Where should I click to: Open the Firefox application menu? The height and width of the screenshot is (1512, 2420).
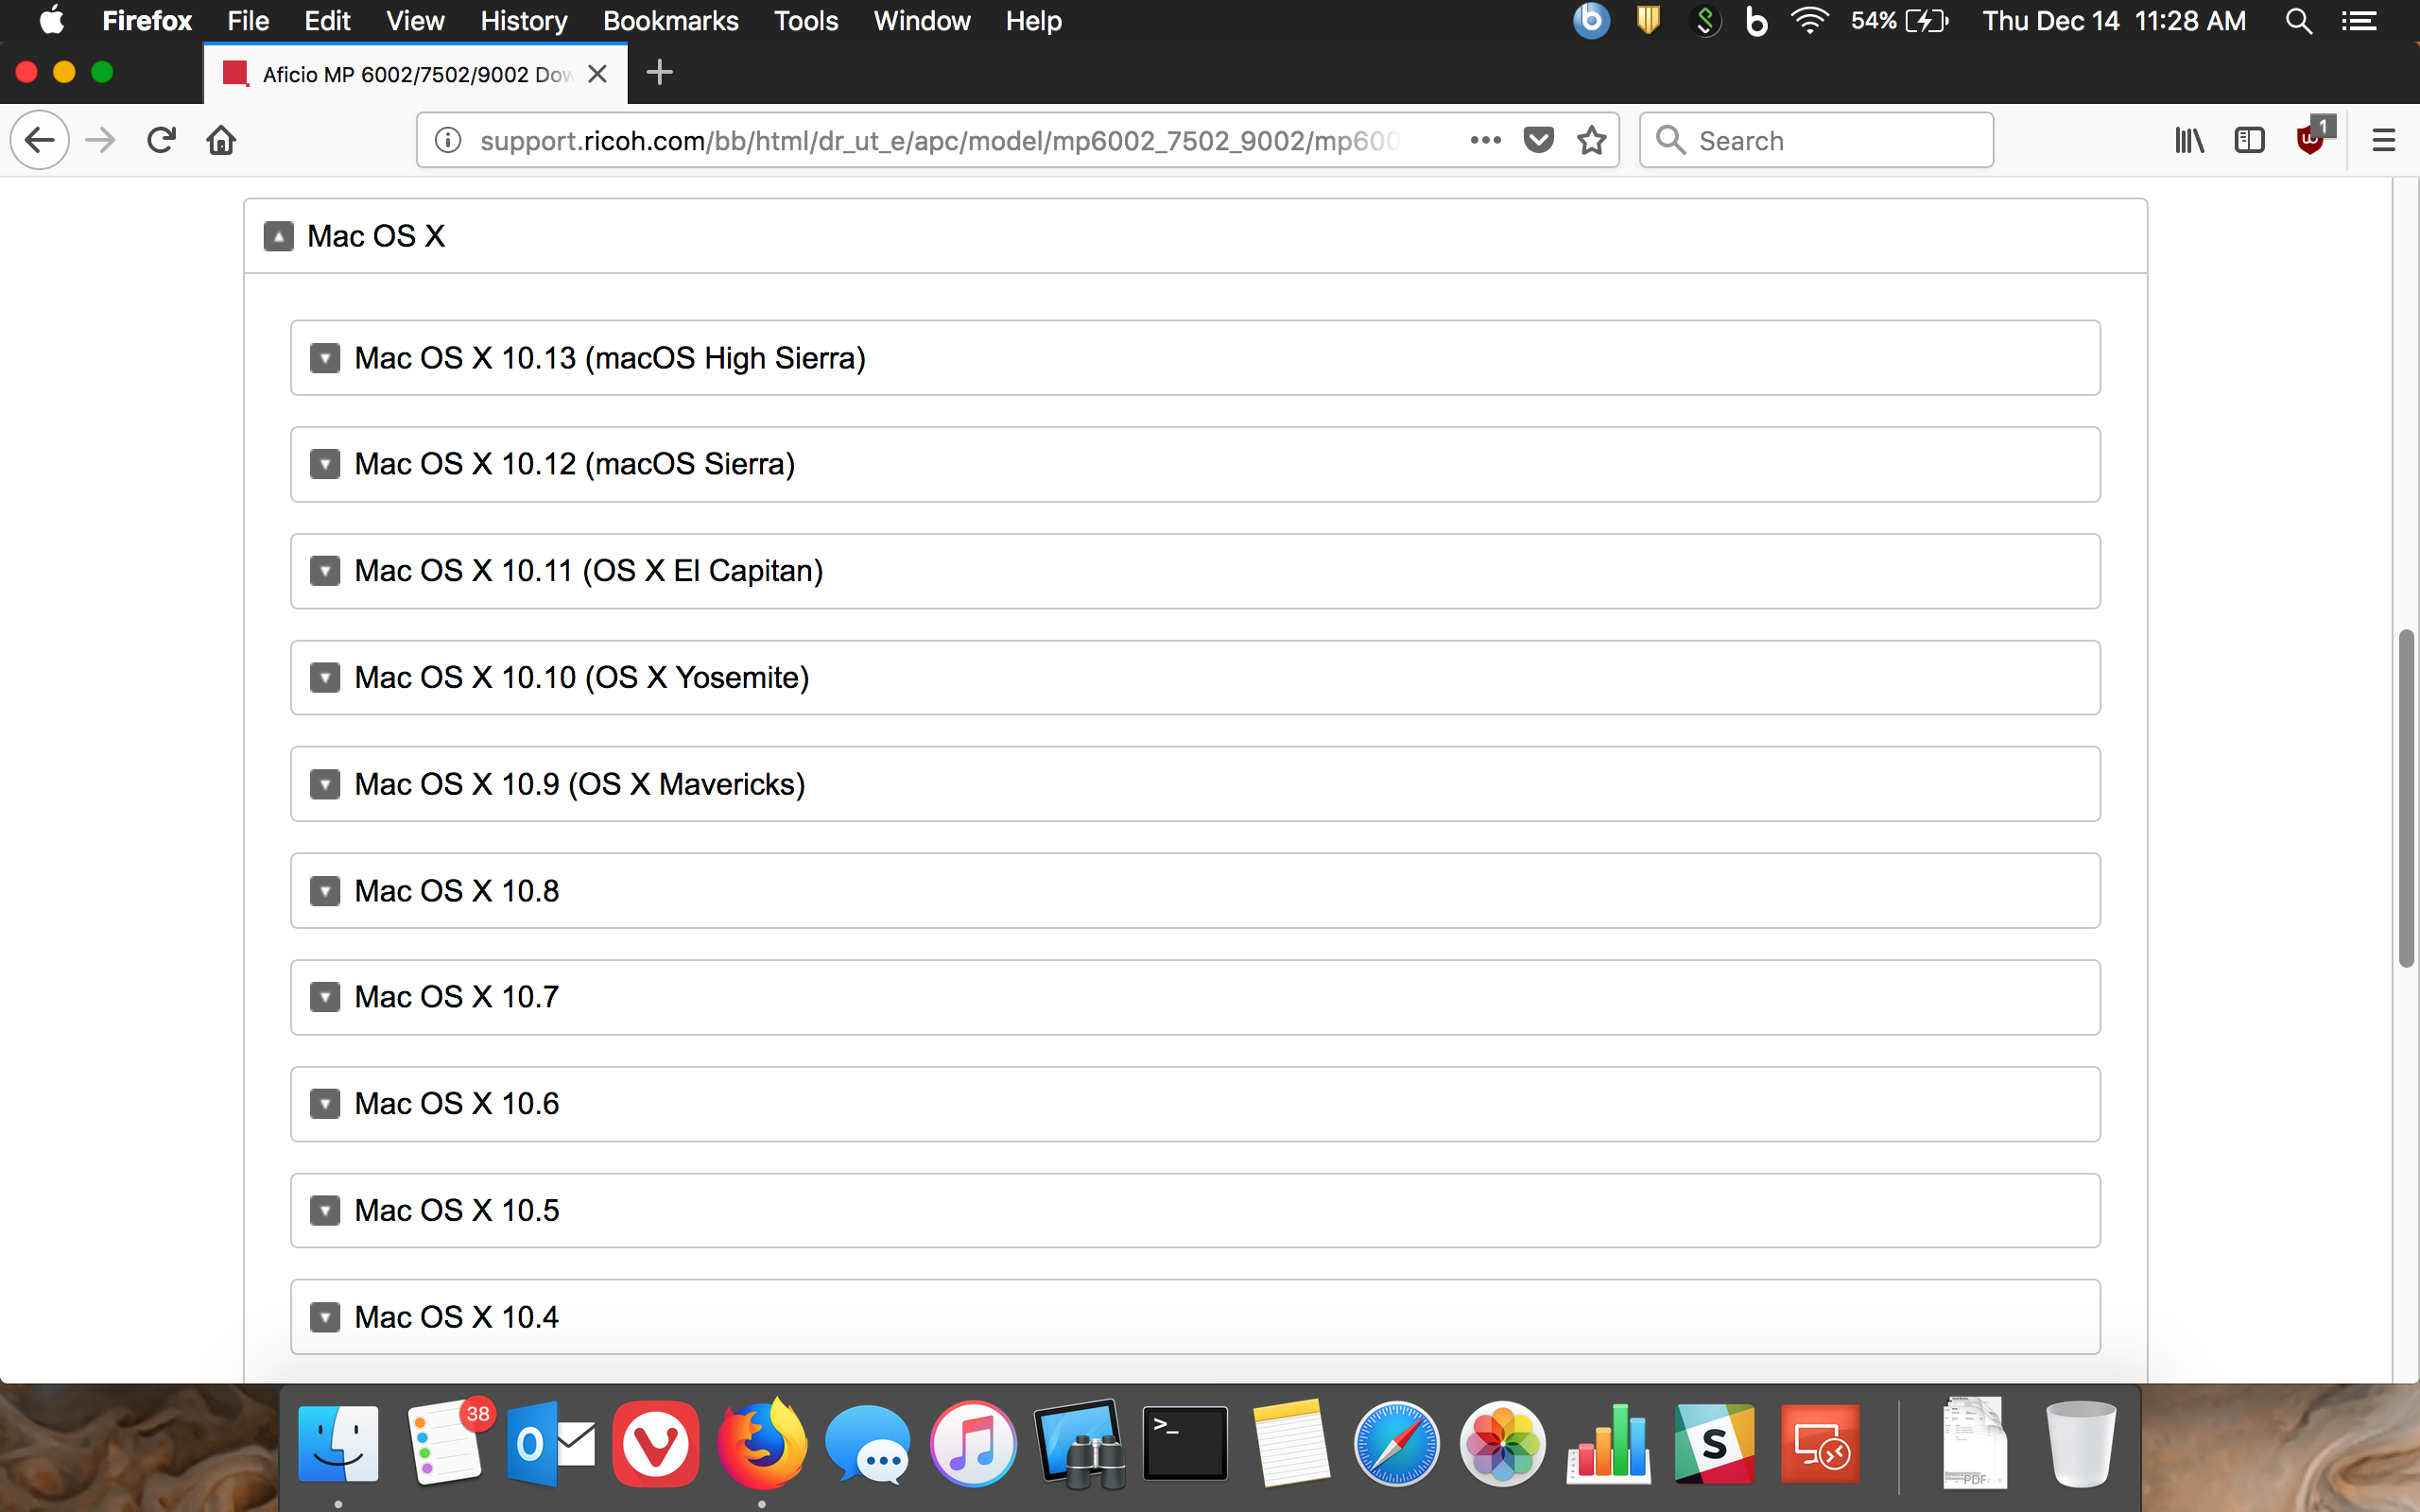(147, 21)
